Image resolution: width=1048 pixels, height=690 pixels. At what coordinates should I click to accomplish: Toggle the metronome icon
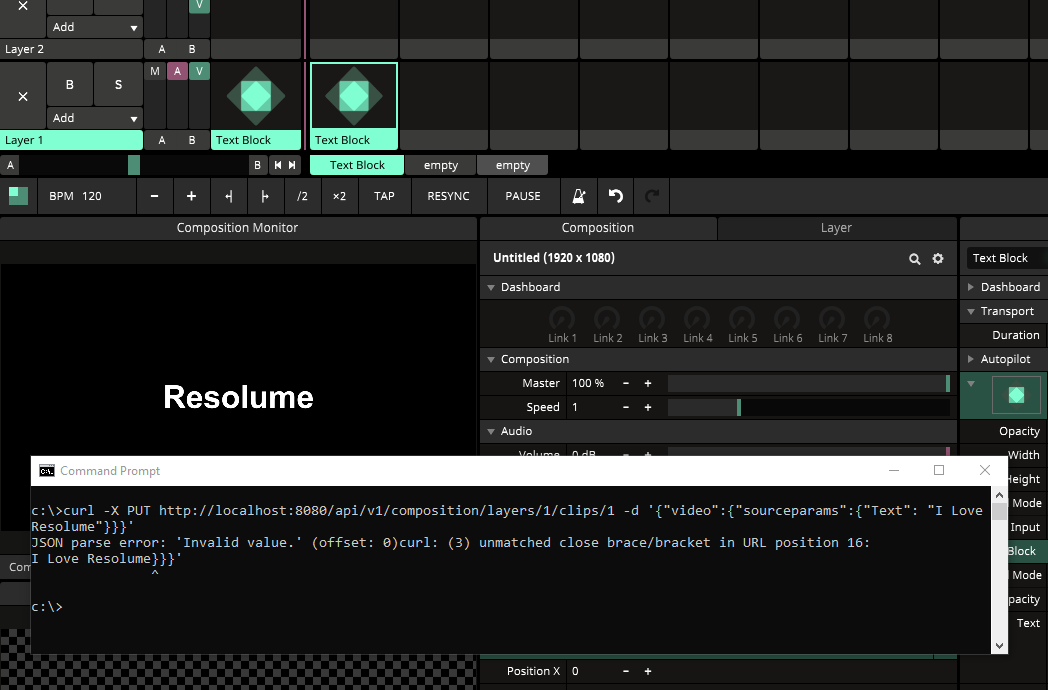578,196
